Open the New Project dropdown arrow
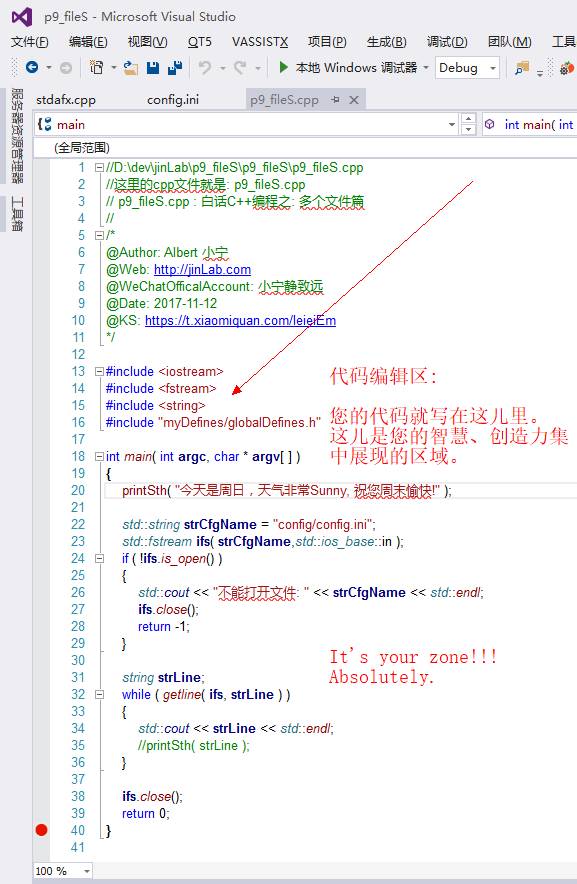Image resolution: width=577 pixels, height=884 pixels. click(113, 68)
